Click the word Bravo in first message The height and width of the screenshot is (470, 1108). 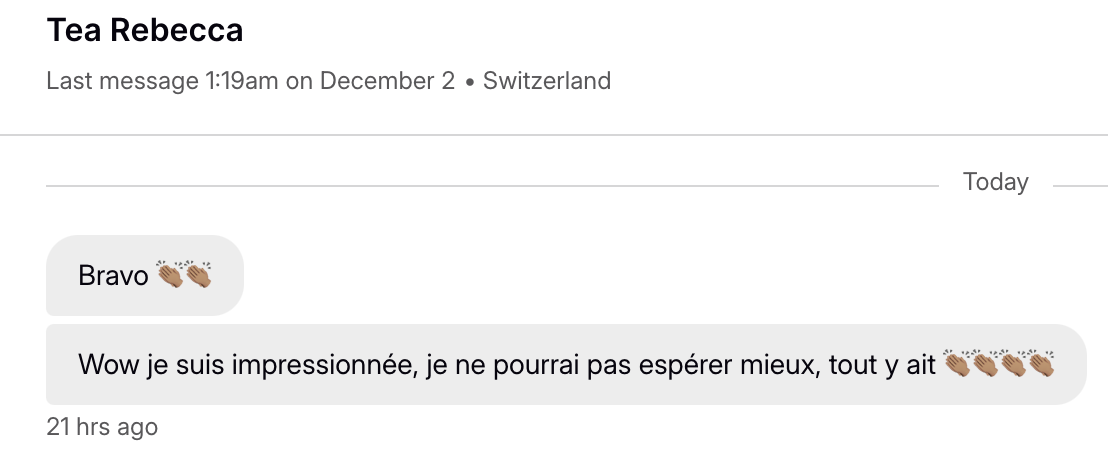(113, 275)
